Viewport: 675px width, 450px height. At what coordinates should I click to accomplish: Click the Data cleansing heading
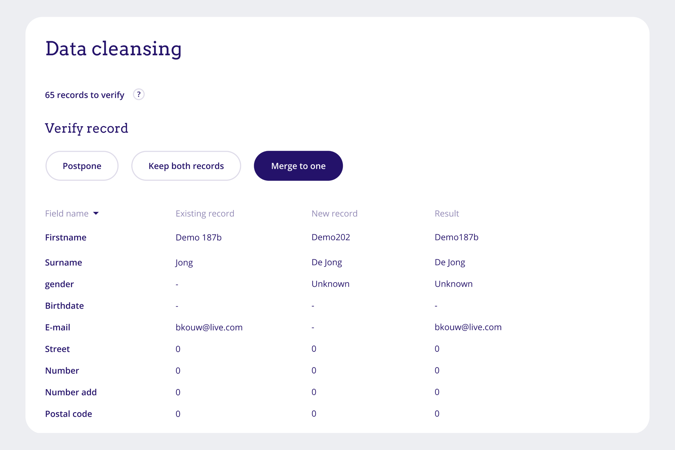113,48
